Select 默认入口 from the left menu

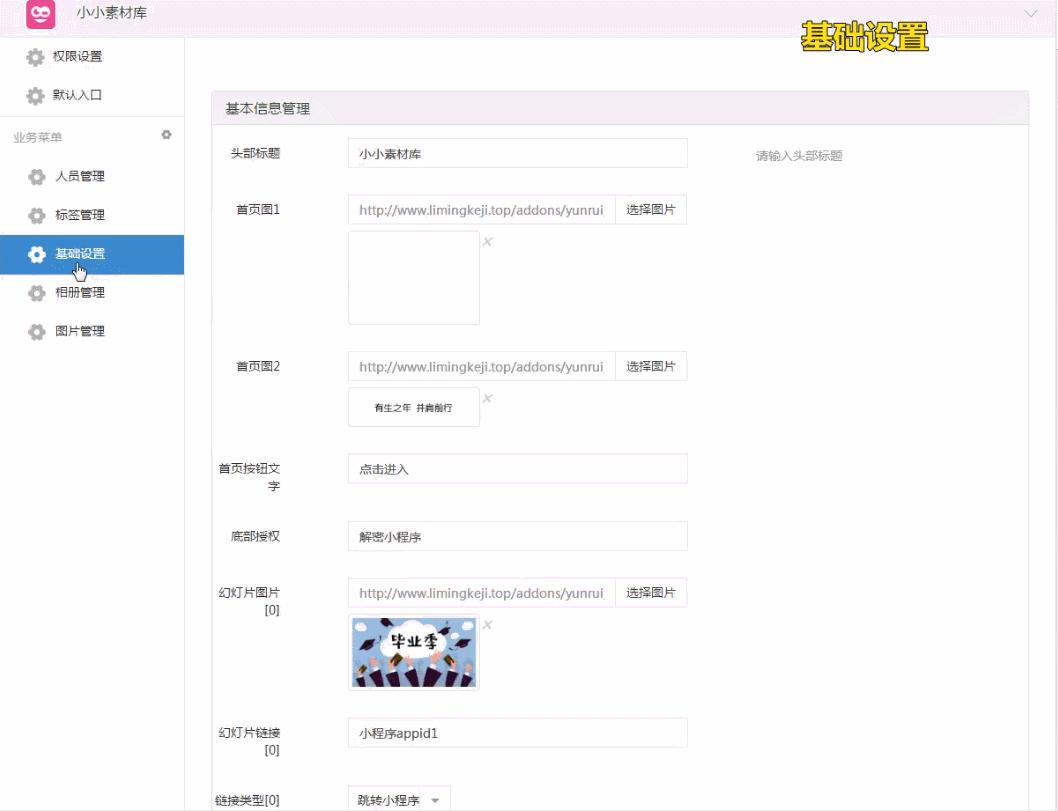tap(80, 95)
